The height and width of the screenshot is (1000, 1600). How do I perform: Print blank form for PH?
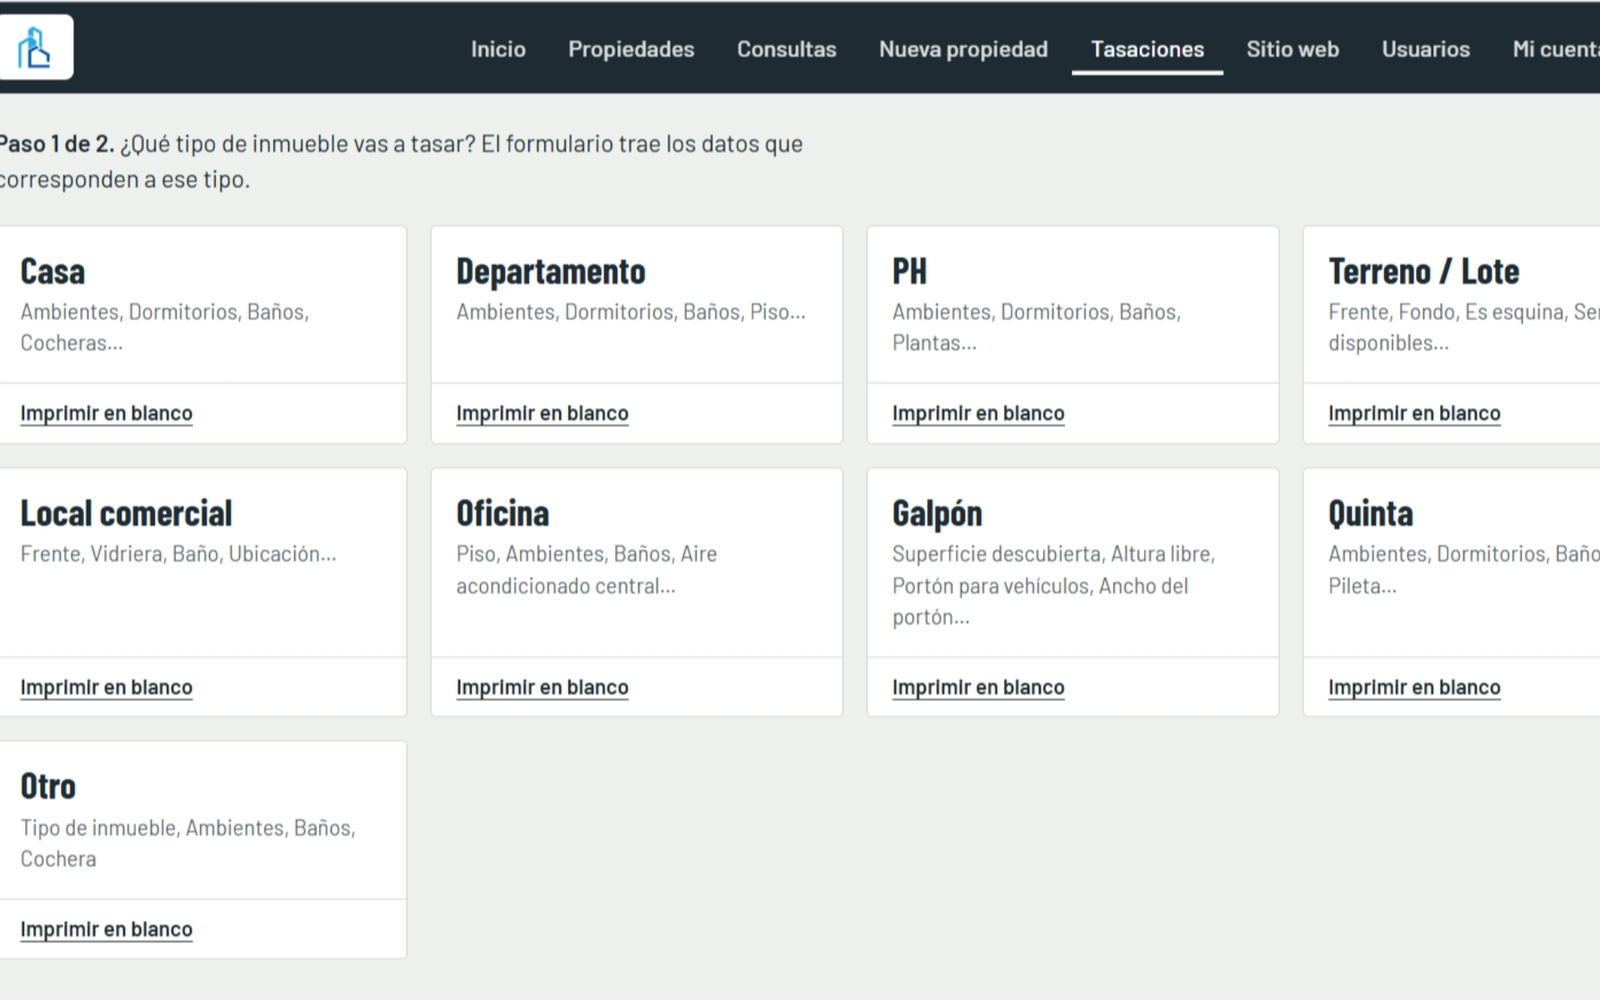978,413
